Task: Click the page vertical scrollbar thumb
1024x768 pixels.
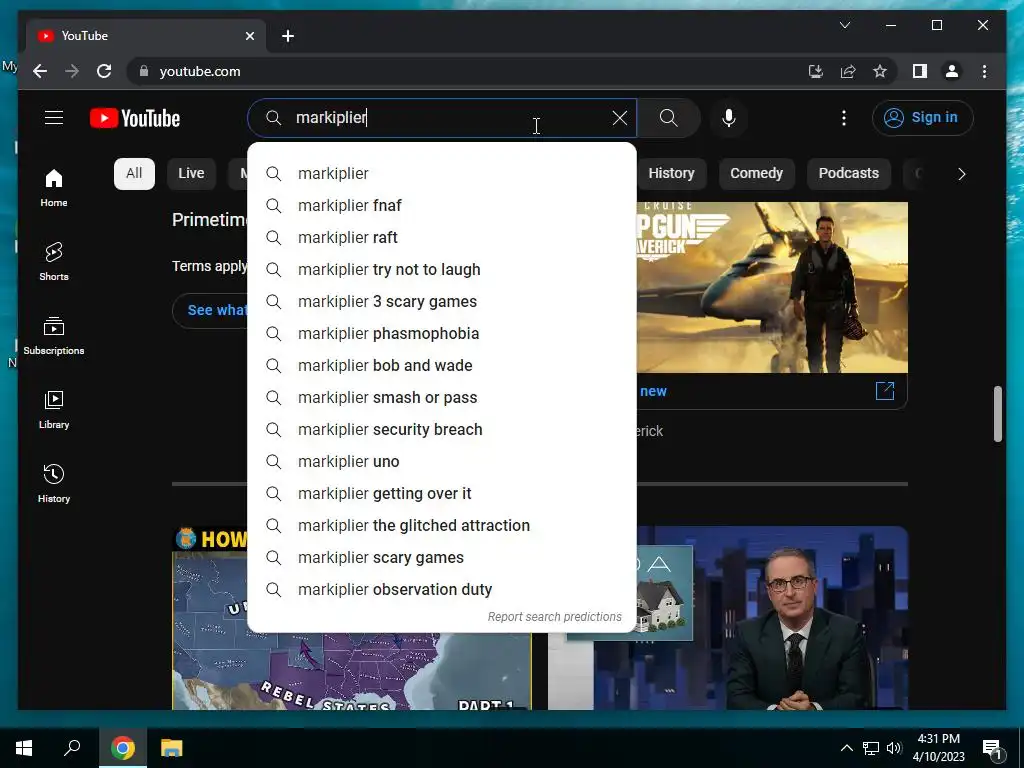Action: [x=998, y=414]
